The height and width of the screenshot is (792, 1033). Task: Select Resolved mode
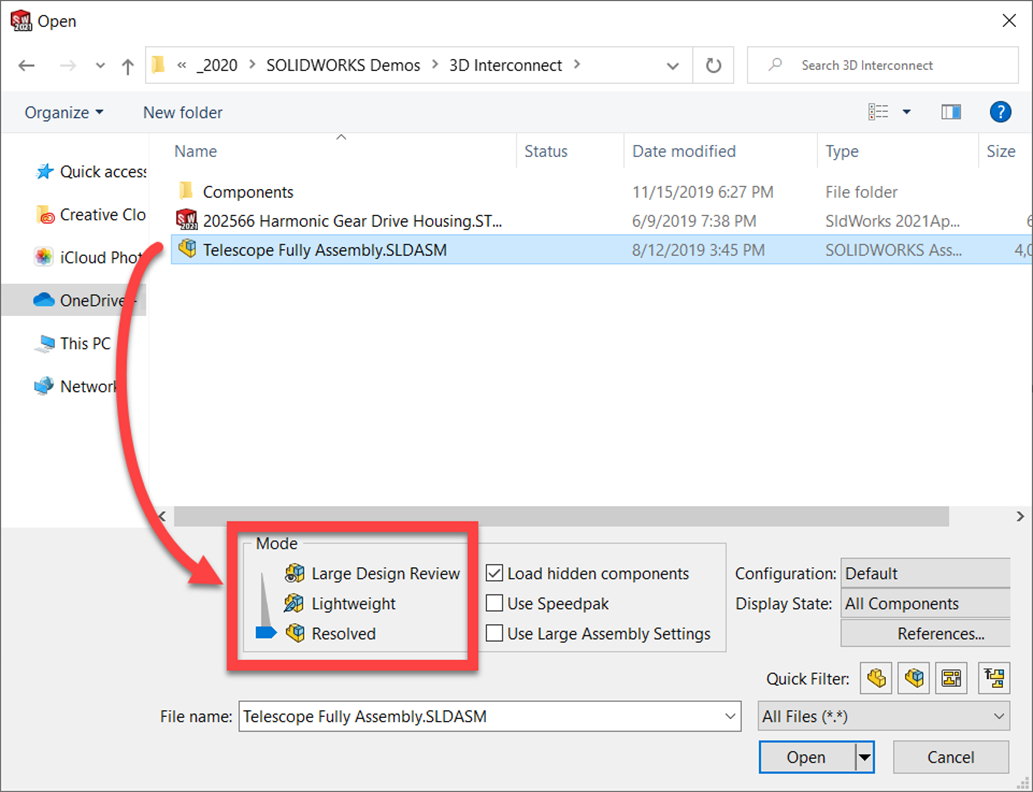click(331, 633)
